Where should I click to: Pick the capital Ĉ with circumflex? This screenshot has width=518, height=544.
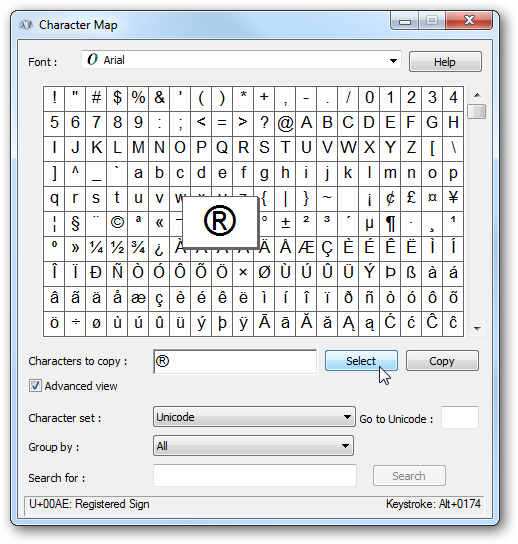[432, 323]
